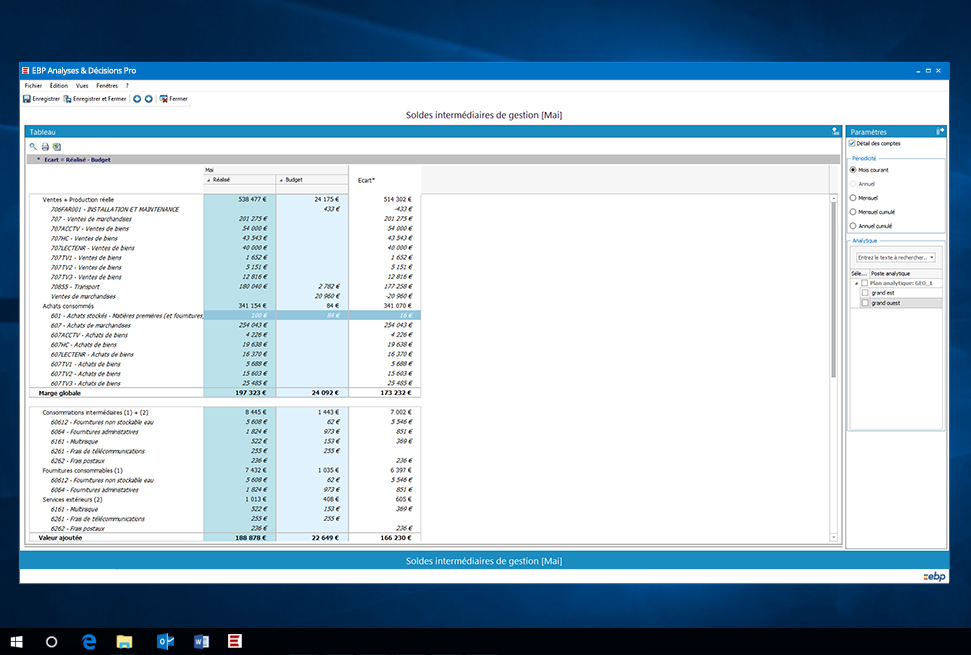Viewport: 971px width, 655px height.
Task: Click the Fermer button label
Action: point(178,99)
